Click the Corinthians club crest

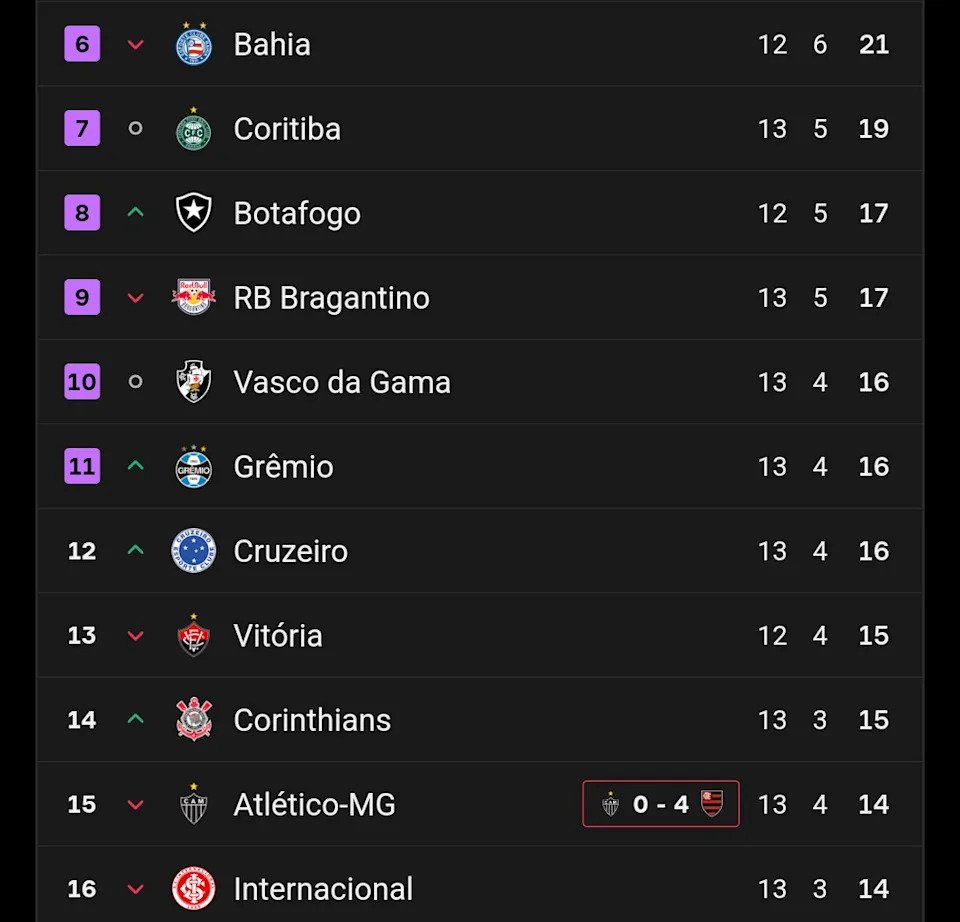(x=194, y=720)
